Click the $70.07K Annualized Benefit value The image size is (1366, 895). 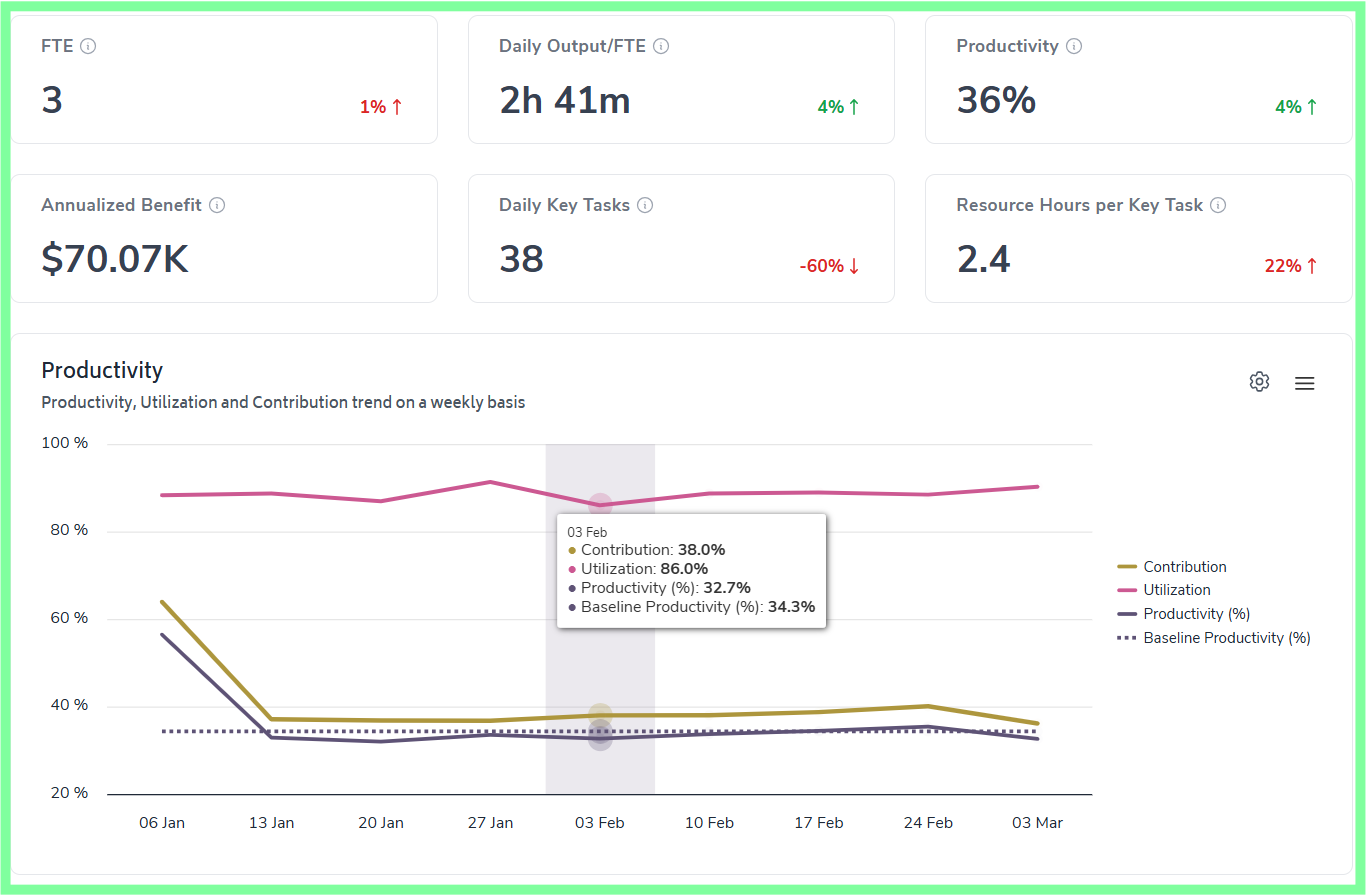click(x=115, y=259)
